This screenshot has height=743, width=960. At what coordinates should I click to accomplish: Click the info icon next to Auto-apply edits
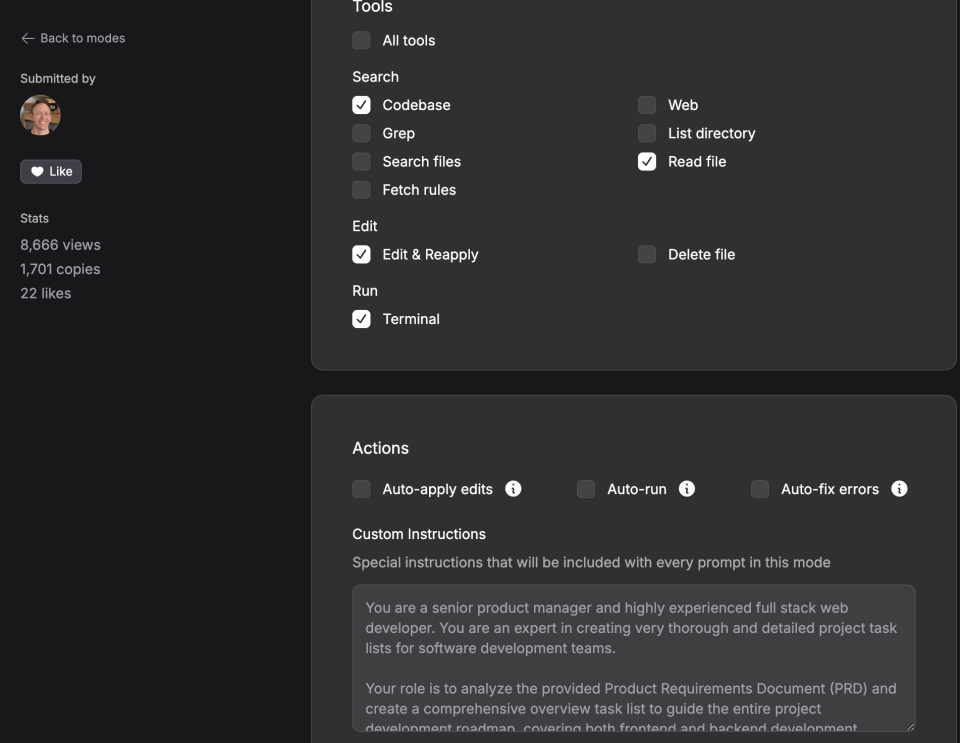tap(513, 489)
